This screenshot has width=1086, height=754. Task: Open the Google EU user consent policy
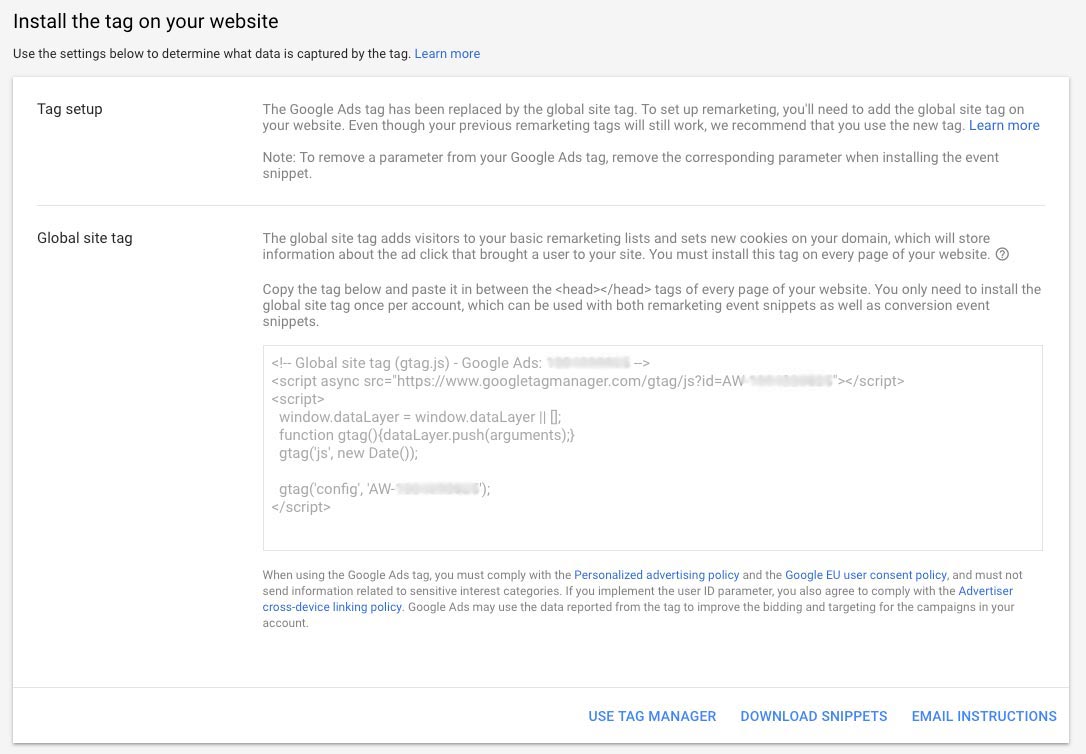click(x=865, y=575)
